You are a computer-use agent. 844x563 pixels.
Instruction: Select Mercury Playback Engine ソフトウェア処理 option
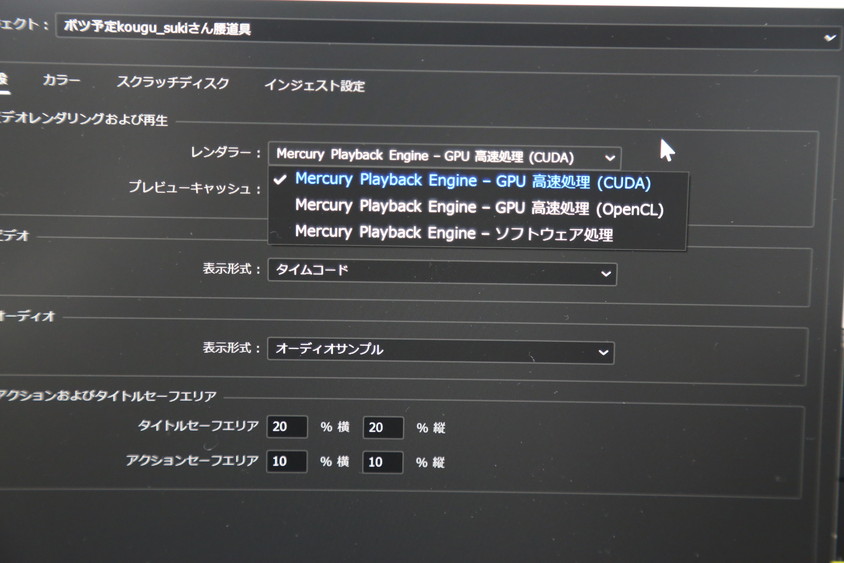(454, 233)
